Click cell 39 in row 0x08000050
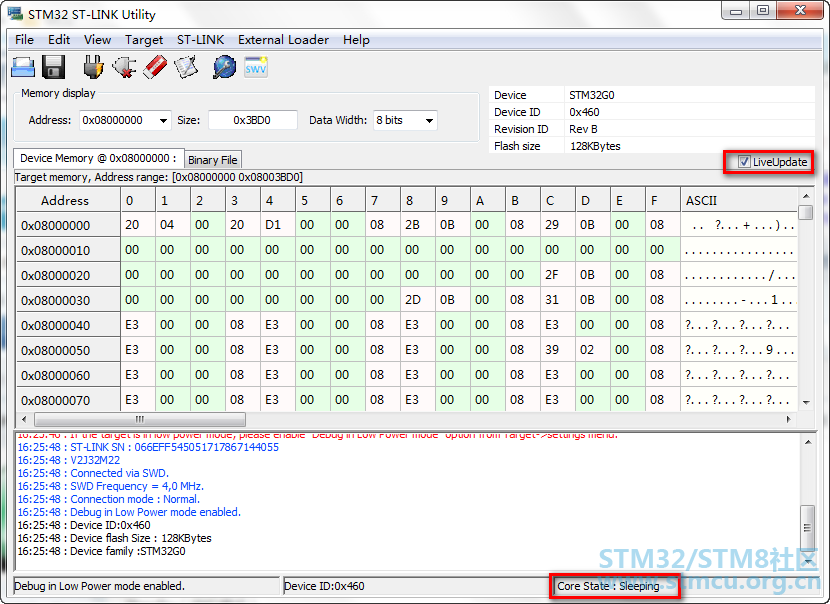 (x=557, y=350)
